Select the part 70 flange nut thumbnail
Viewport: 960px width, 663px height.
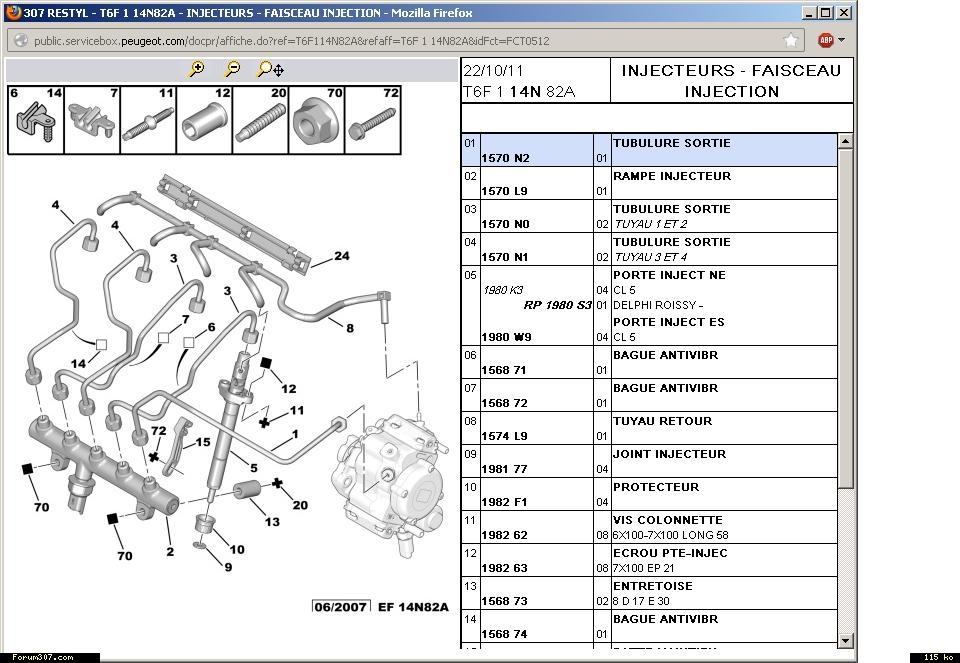(316, 120)
